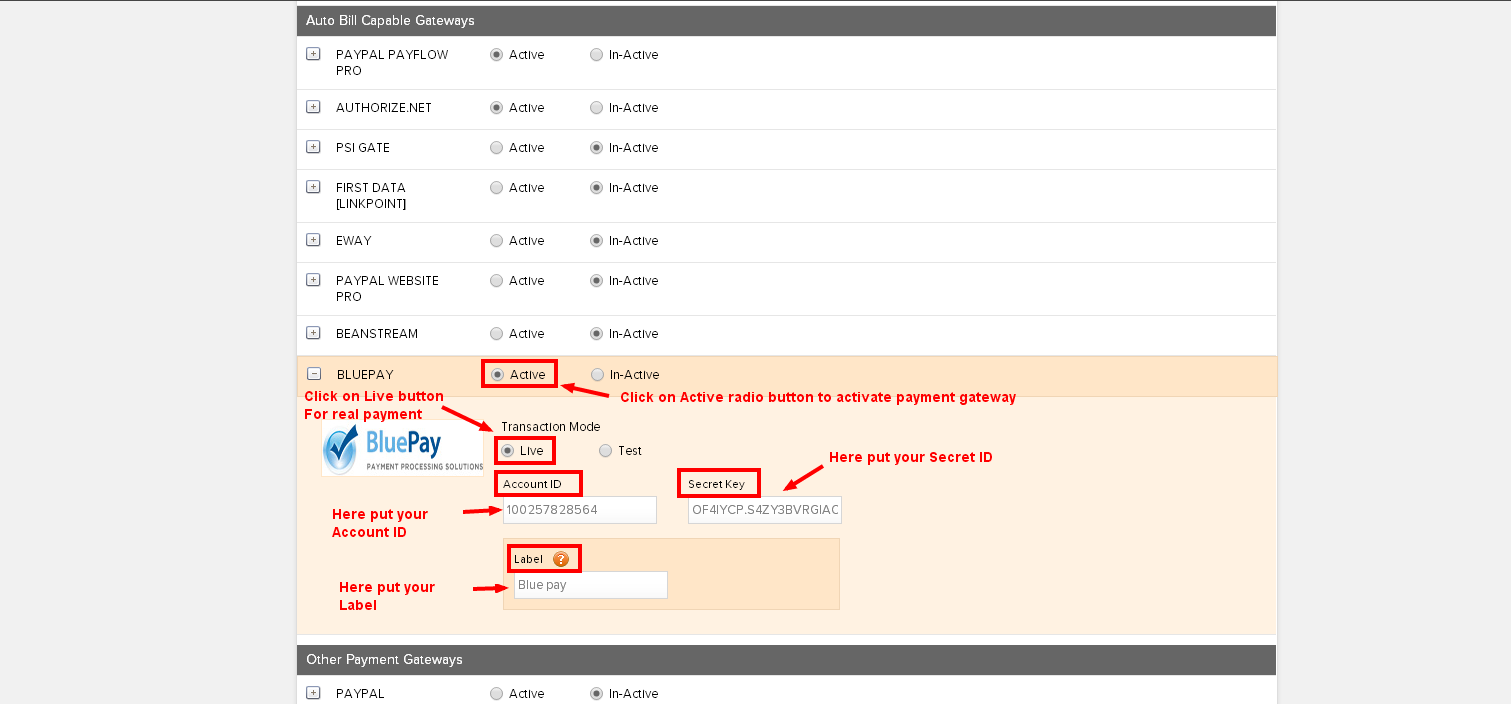Image resolution: width=1511 pixels, height=704 pixels.
Task: Click the BEANSTREAM gateway name
Action: (377, 334)
